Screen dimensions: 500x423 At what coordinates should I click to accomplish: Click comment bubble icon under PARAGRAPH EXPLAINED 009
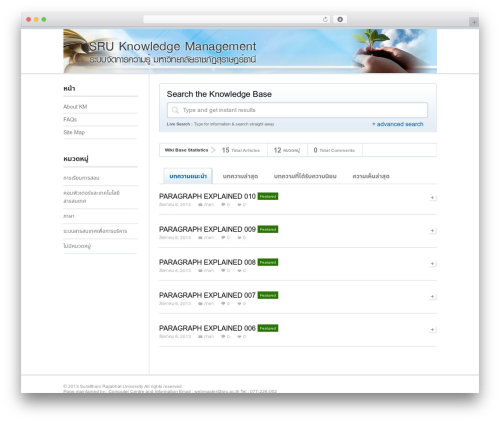223,238
